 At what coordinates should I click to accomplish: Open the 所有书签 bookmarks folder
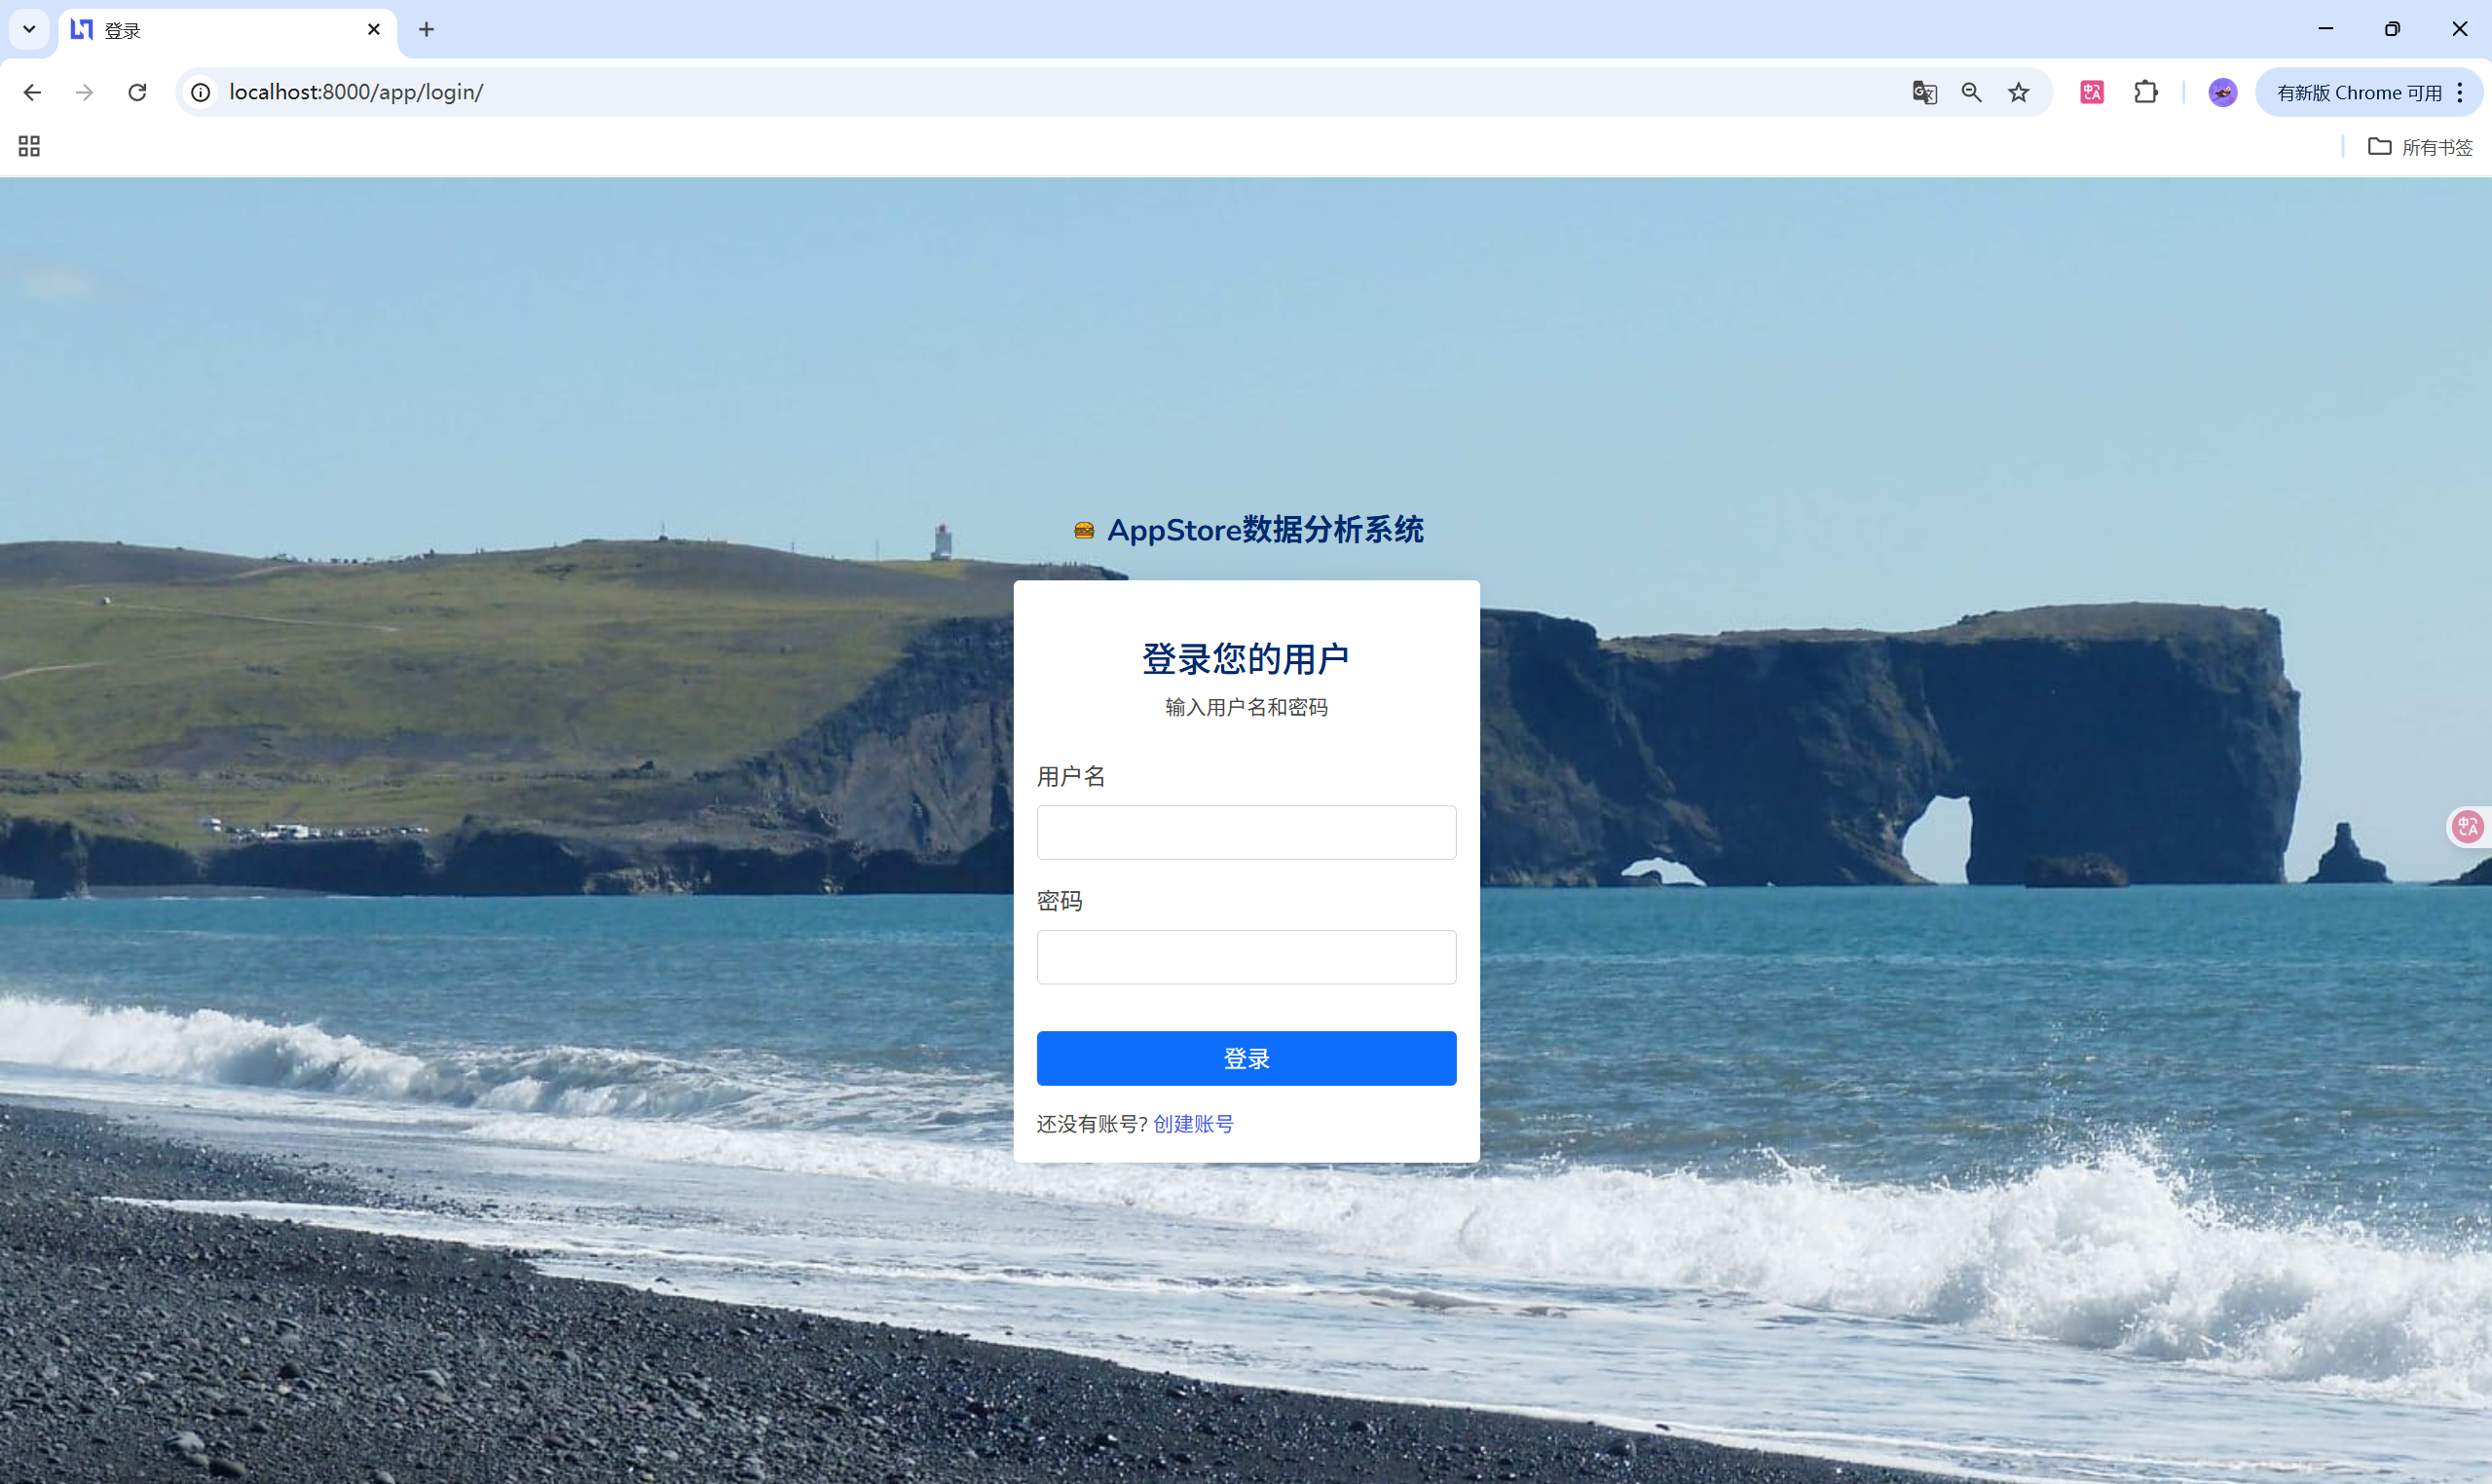(x=2420, y=147)
